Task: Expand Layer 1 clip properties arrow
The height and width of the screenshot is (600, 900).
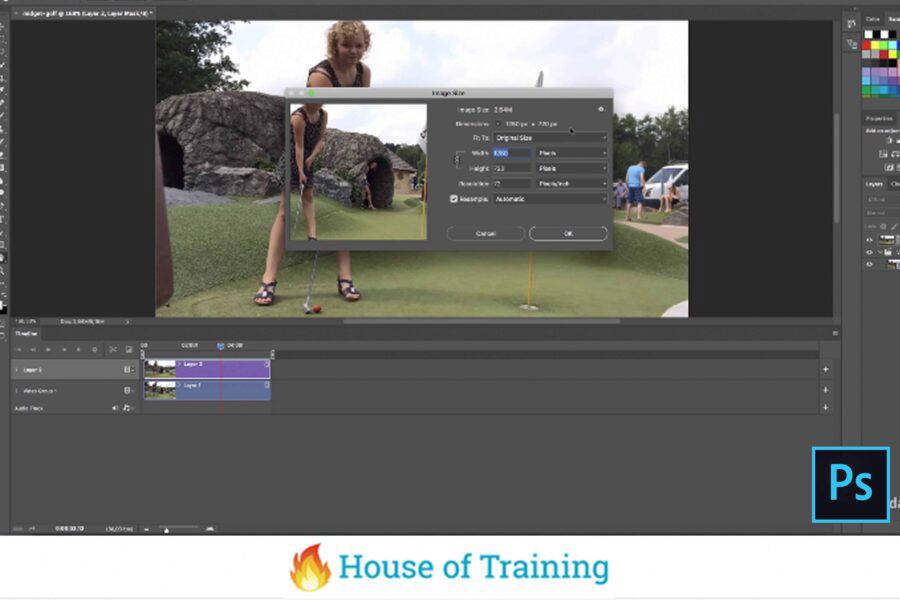Action: point(180,385)
